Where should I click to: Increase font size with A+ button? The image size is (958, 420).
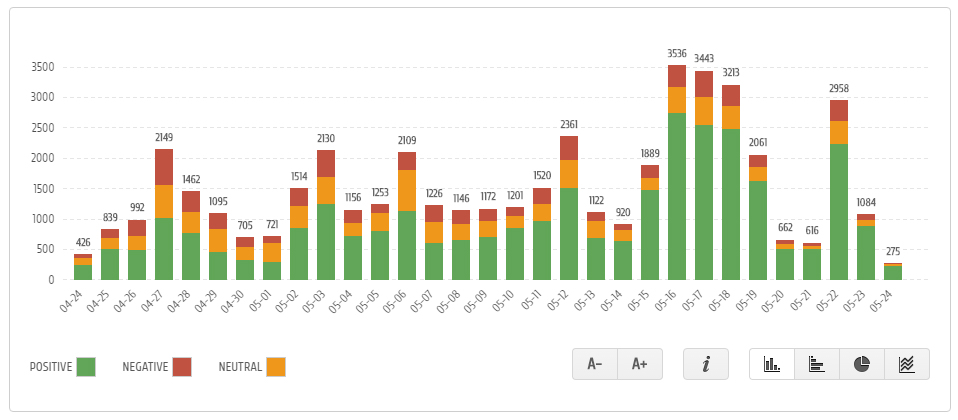(640, 364)
